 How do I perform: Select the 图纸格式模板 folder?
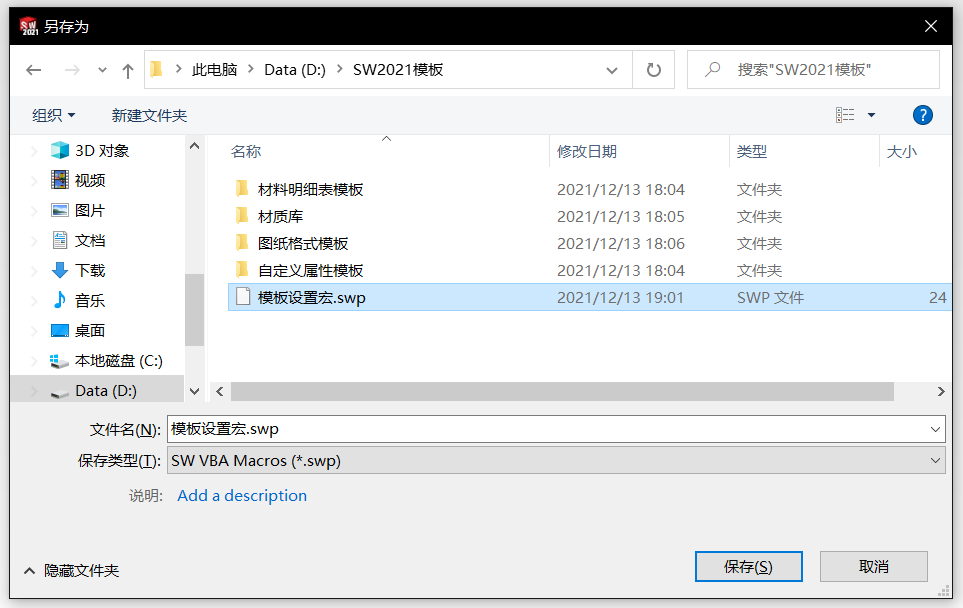coord(303,243)
